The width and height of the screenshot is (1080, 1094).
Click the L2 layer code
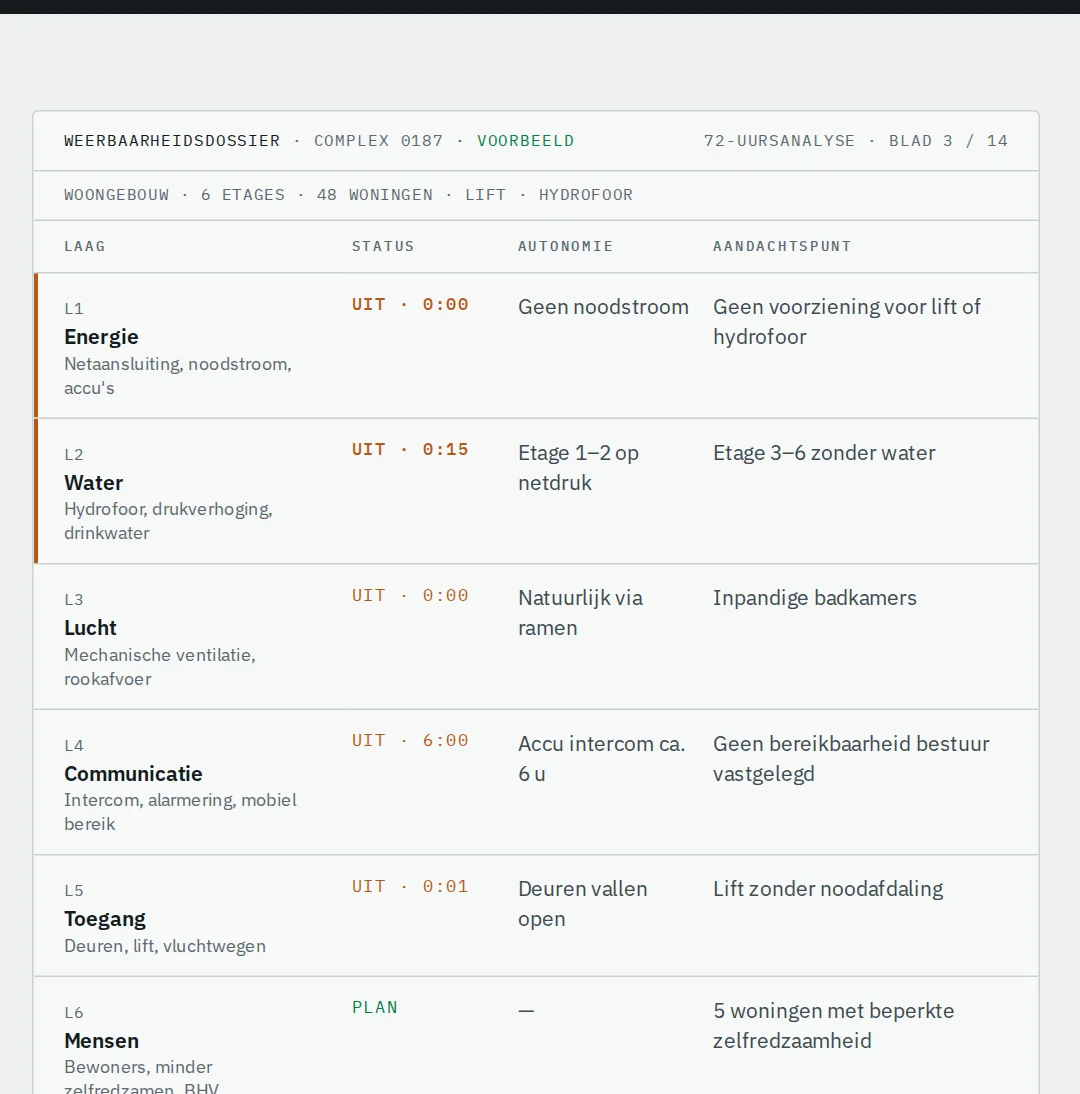74,455
